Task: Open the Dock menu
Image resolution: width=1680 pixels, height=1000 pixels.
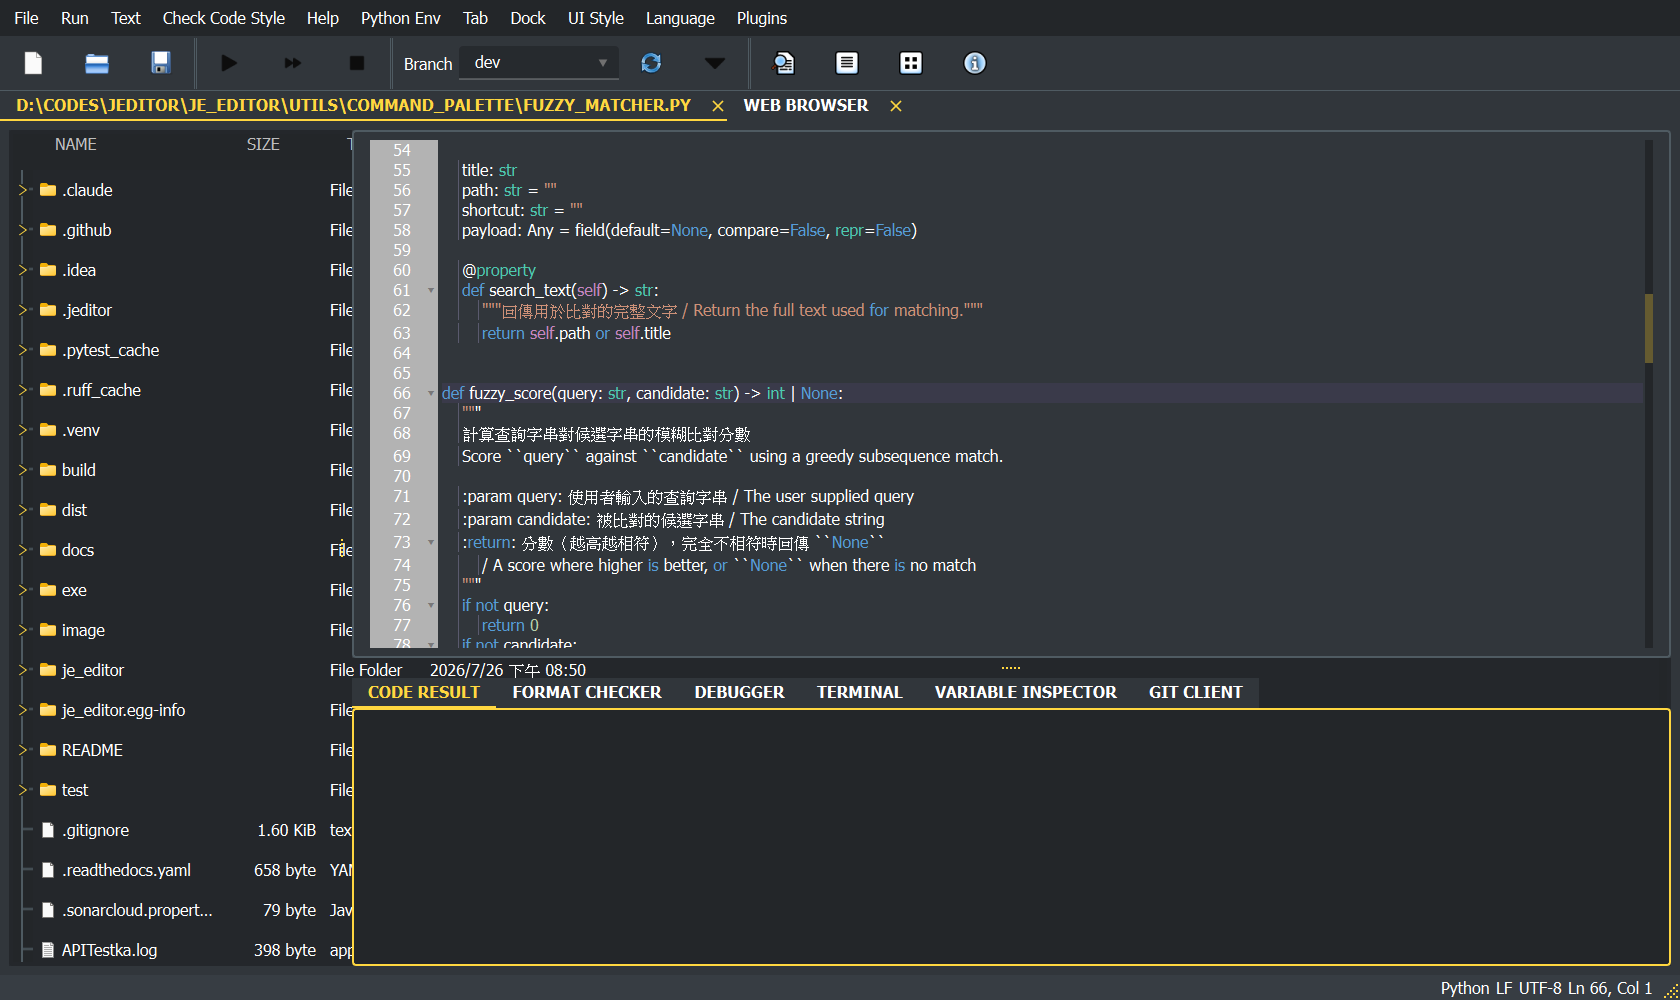Action: 528,18
